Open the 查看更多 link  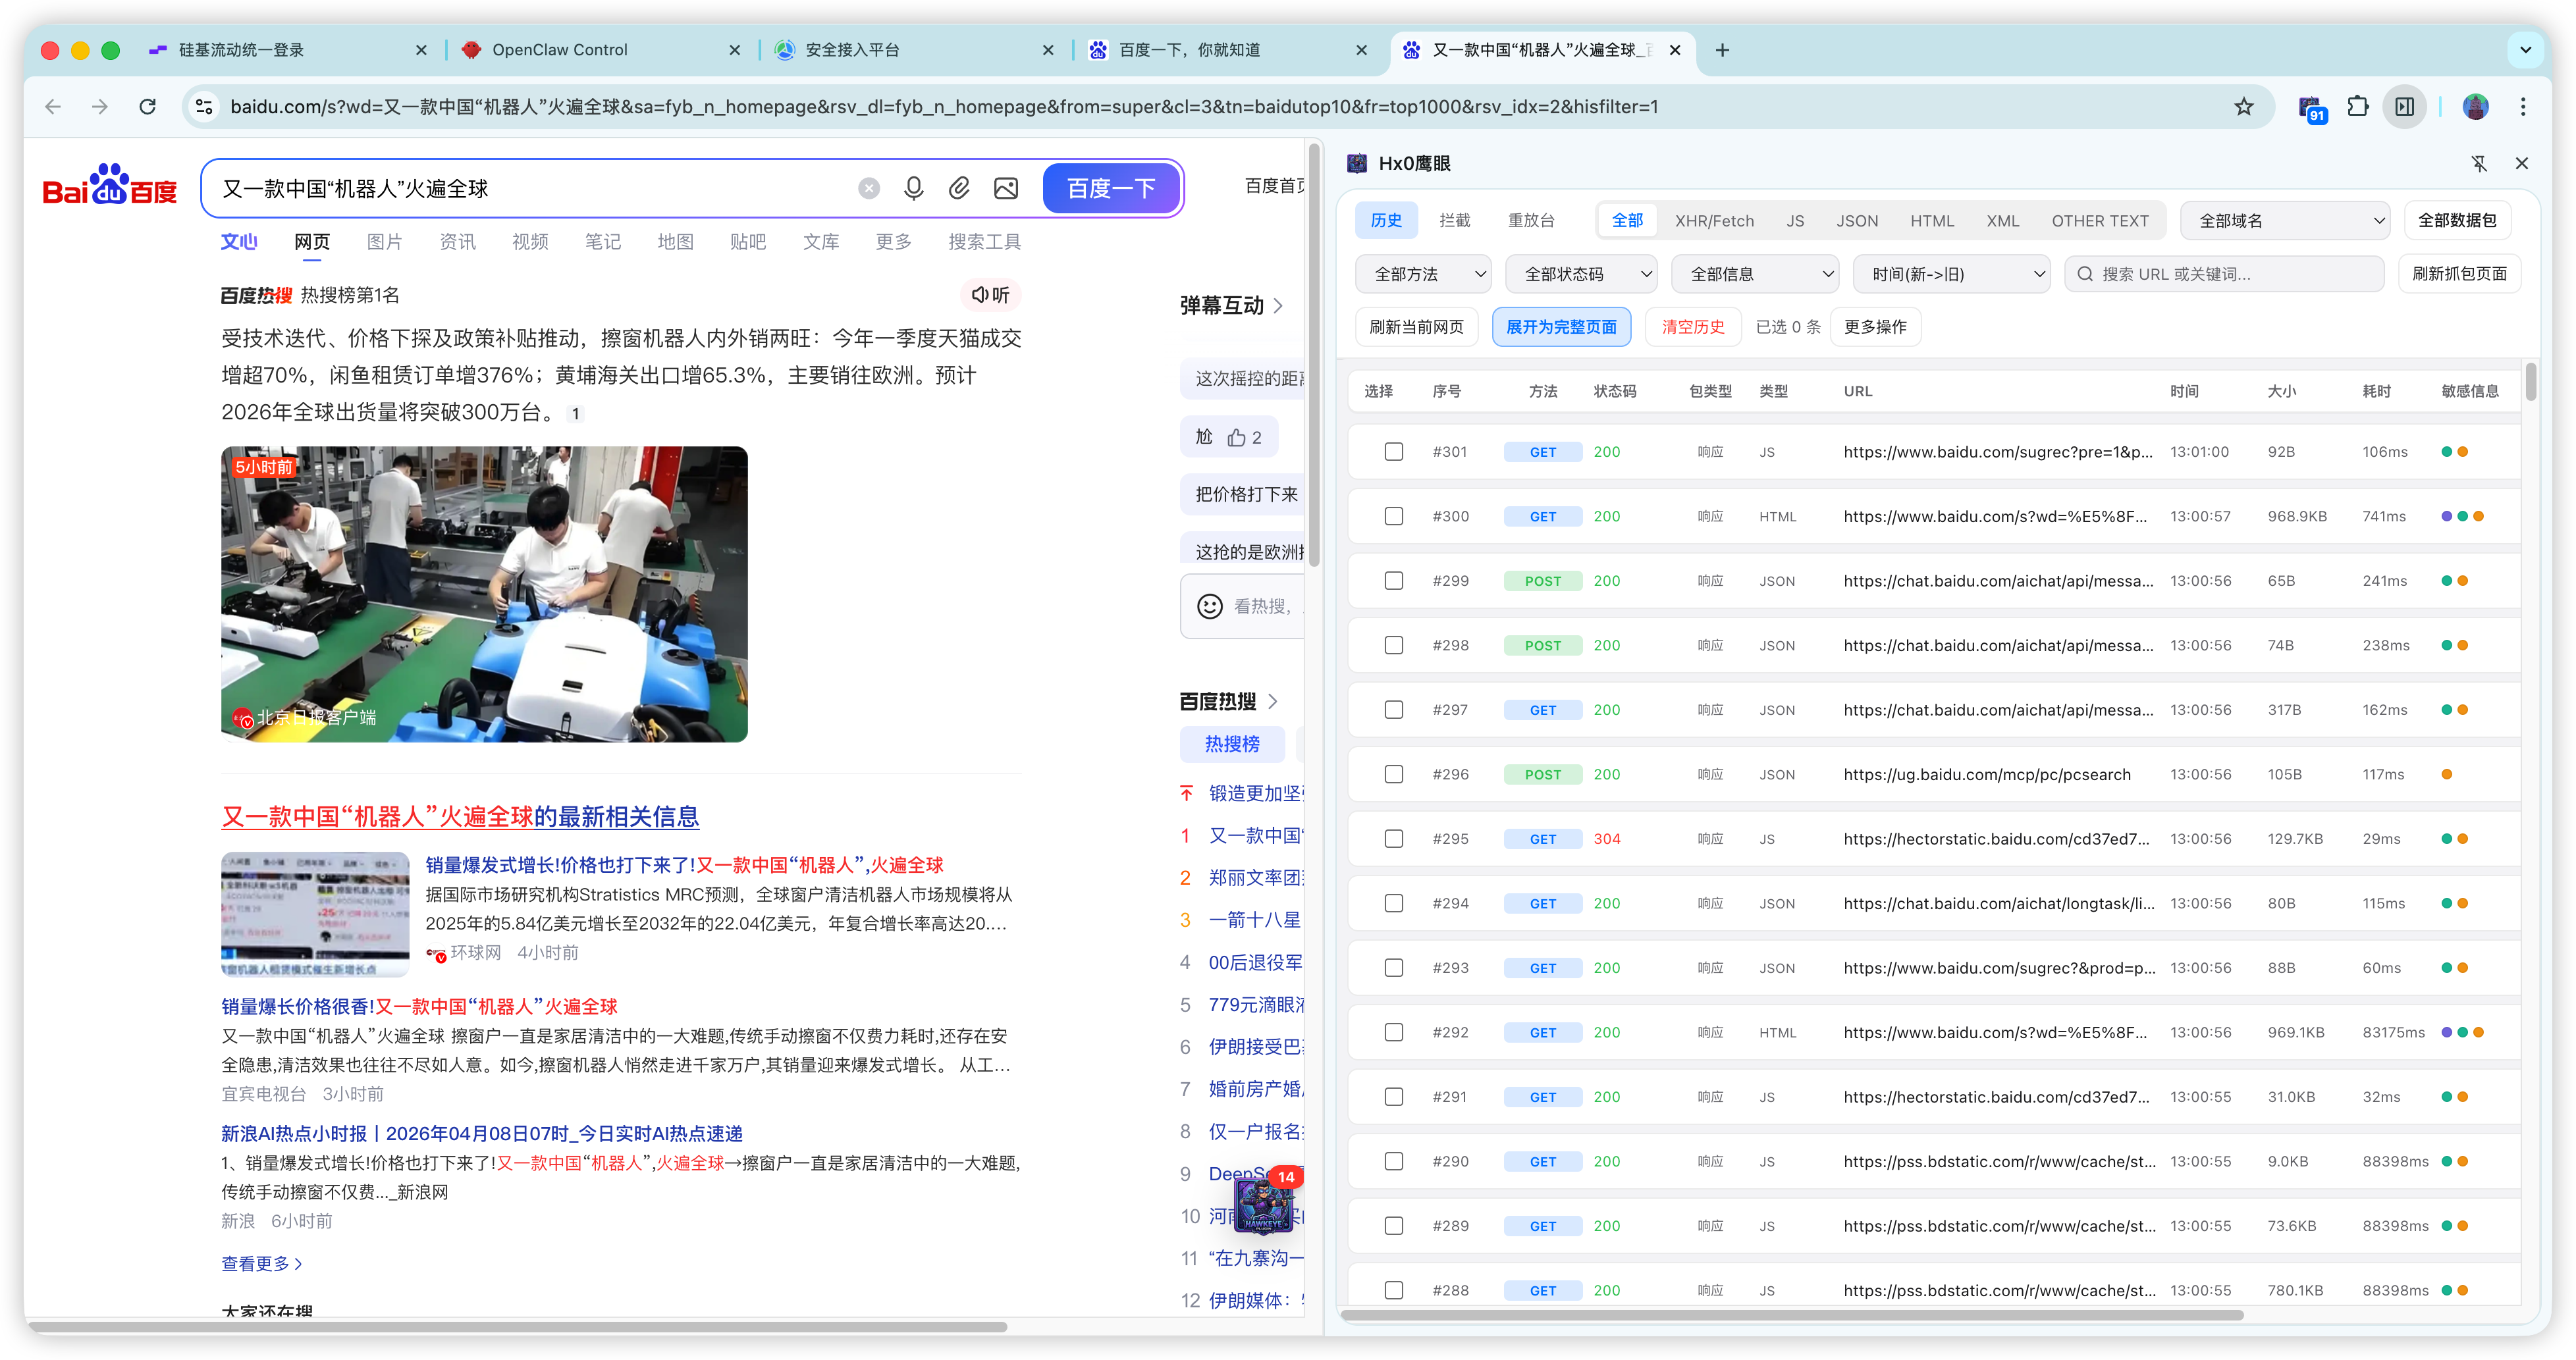(x=261, y=1264)
